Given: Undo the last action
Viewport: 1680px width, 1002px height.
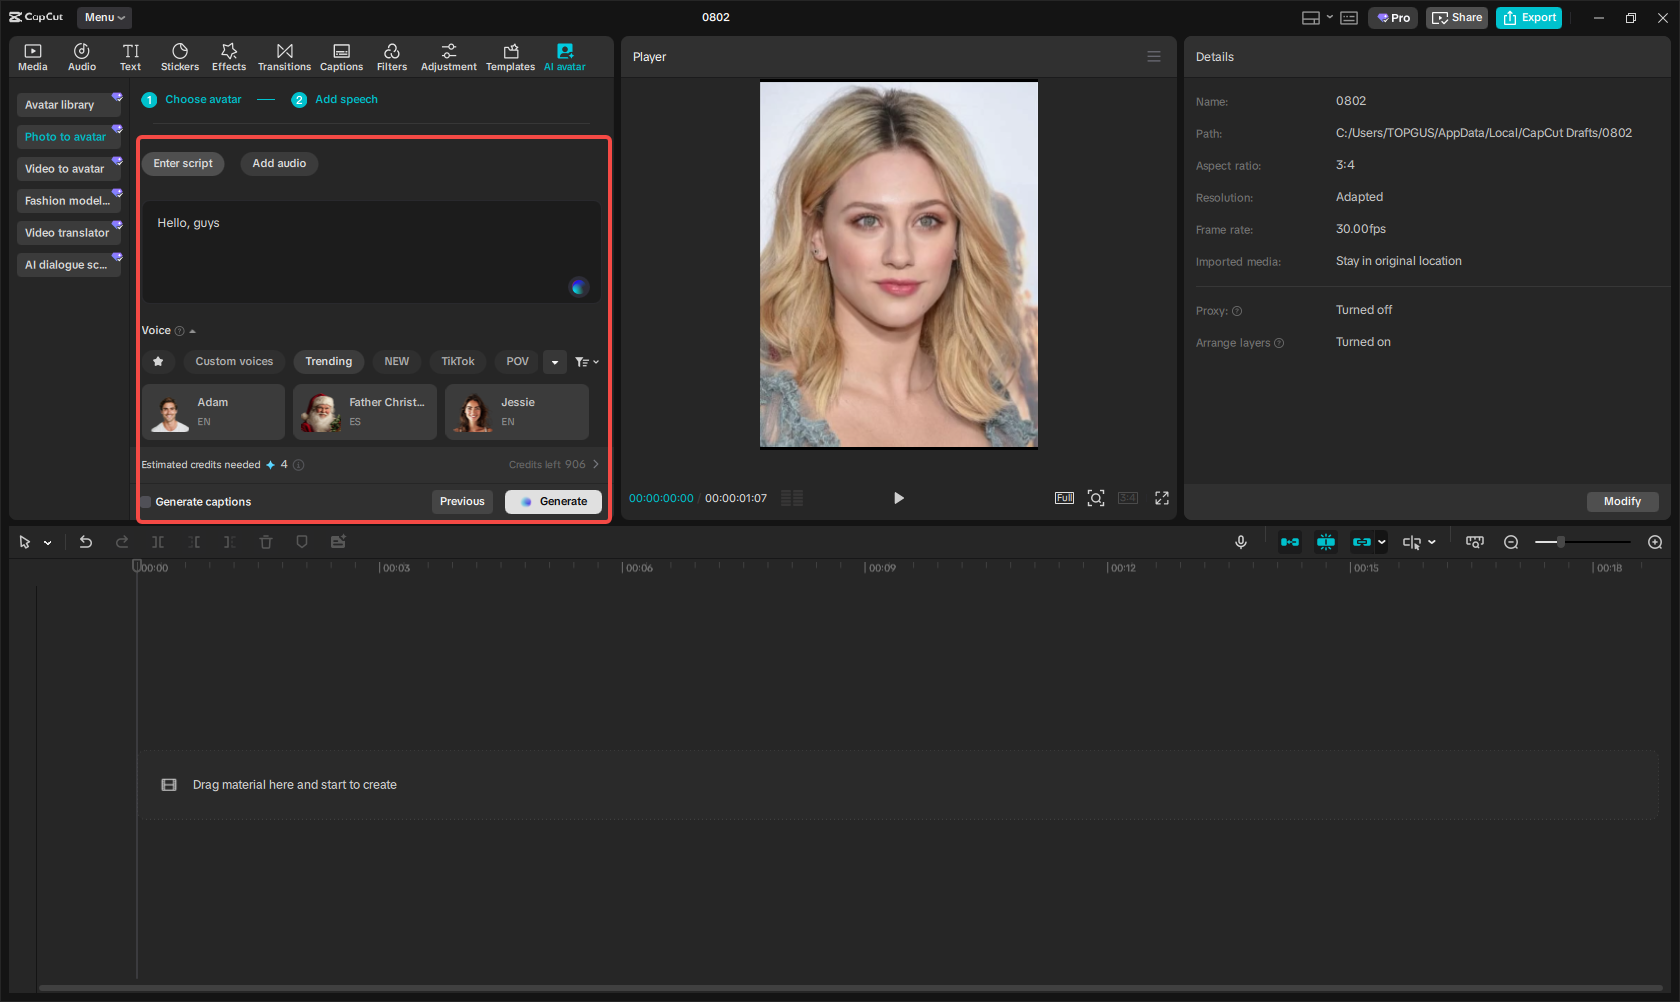Looking at the screenshot, I should point(85,541).
